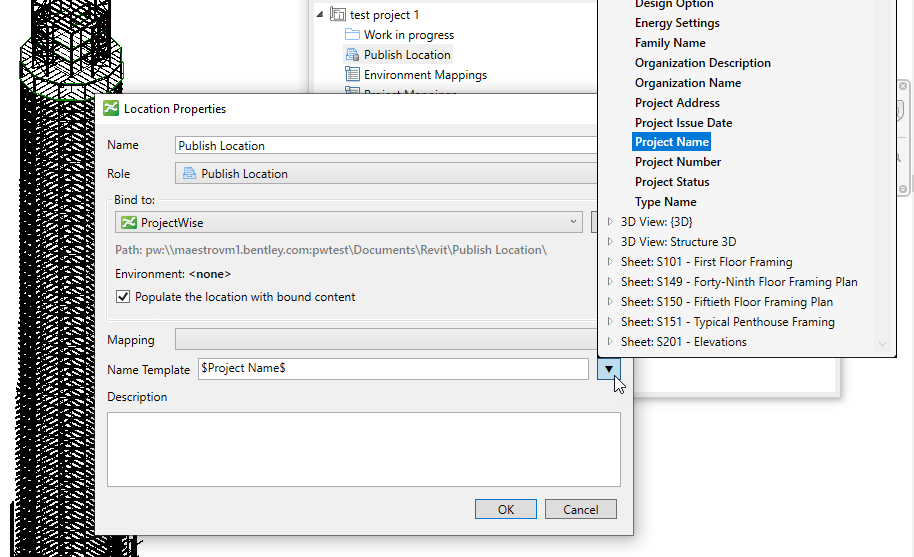Viewport: 914px width, 557px height.
Task: Expand Sheet: S149 - Forty-Ninth Floor Framing Plan
Action: pyautogui.click(x=610, y=281)
